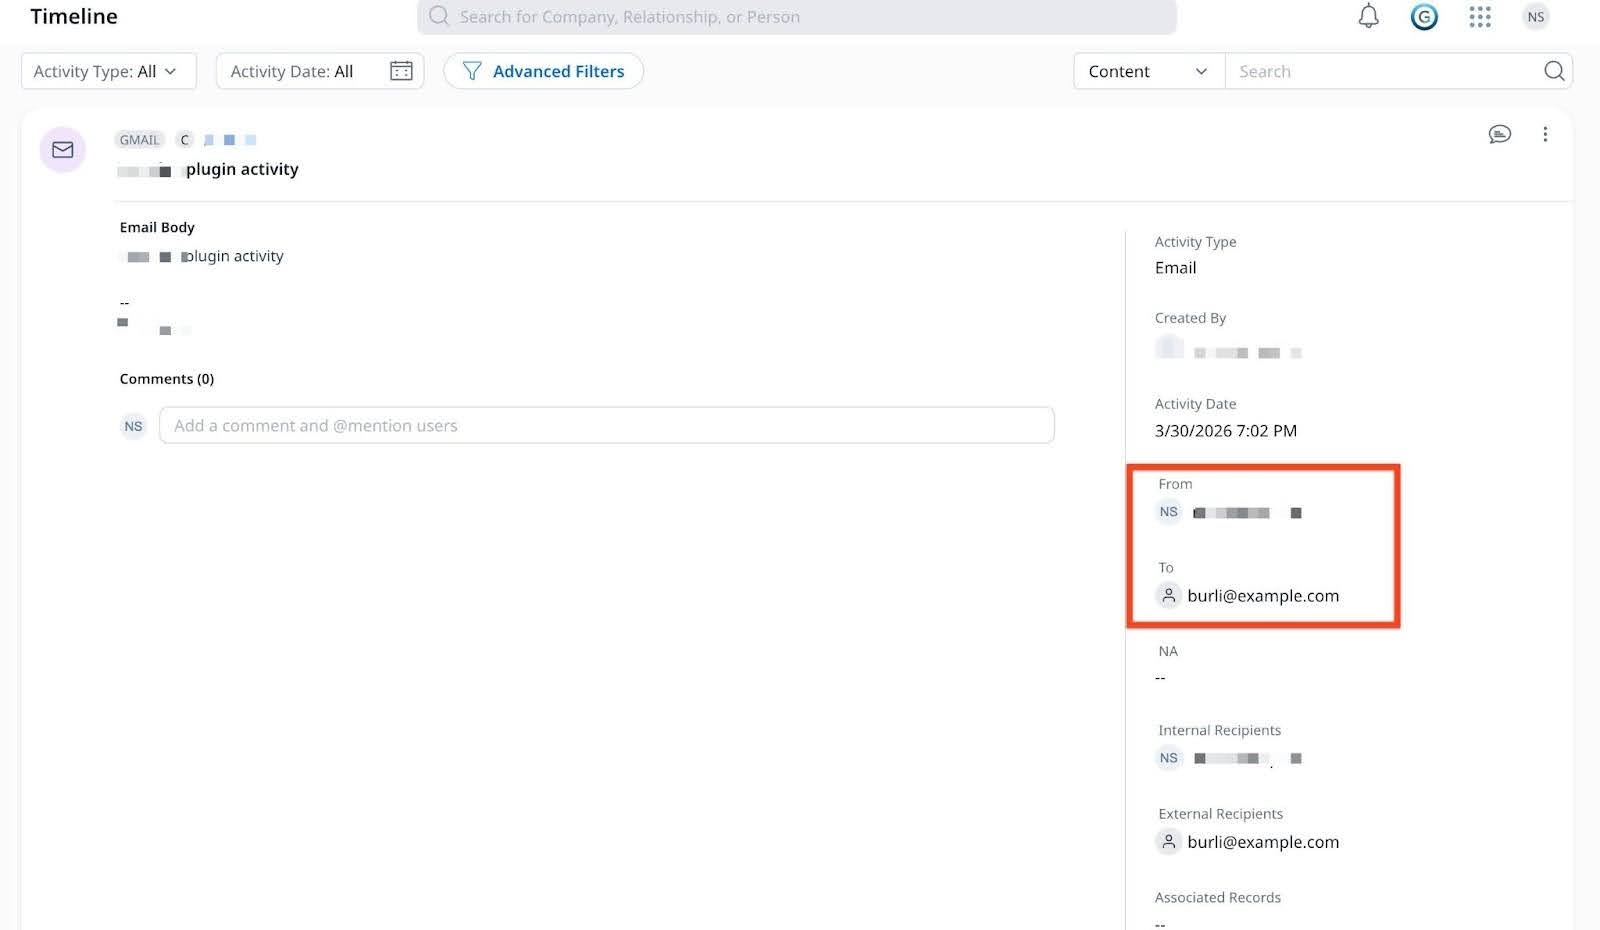Image resolution: width=1600 pixels, height=930 pixels.
Task: Click the Created By label
Action: tap(1190, 318)
